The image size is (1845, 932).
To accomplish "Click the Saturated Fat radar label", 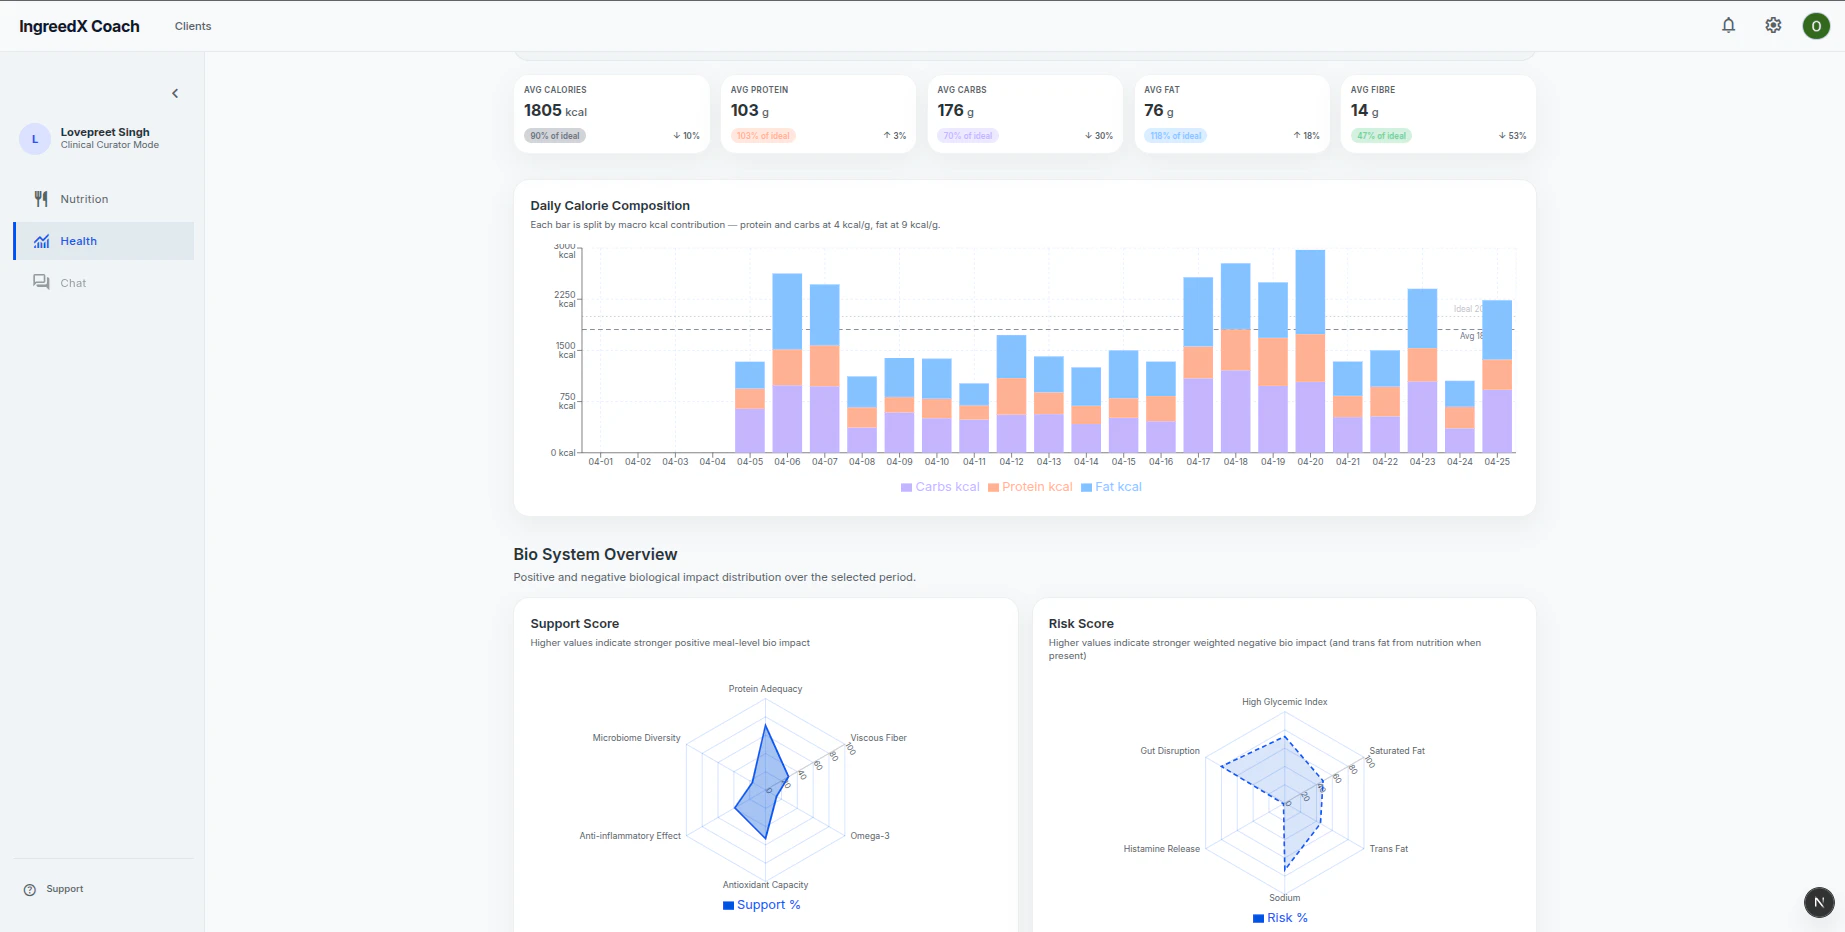I will (x=1397, y=751).
